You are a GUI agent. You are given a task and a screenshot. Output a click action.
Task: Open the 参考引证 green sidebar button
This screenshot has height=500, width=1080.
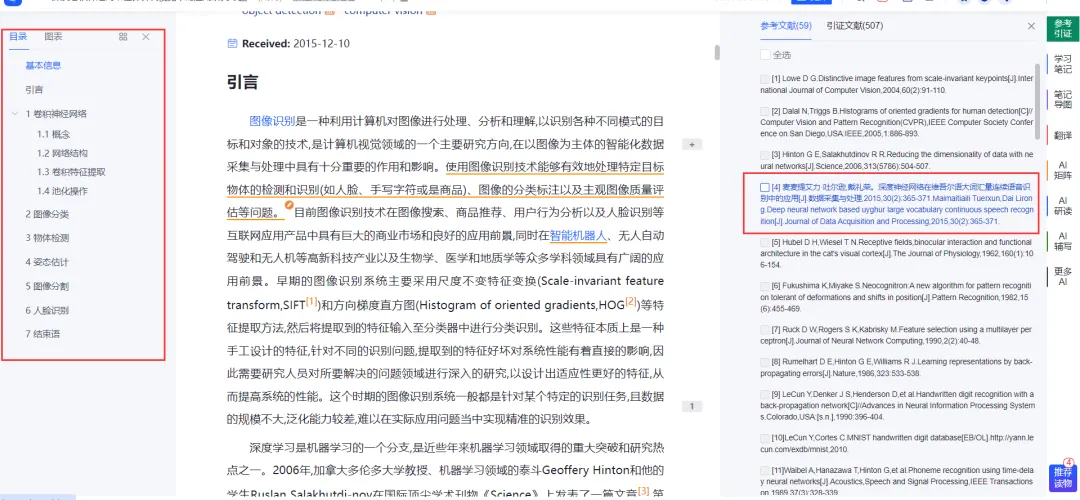click(1063, 29)
